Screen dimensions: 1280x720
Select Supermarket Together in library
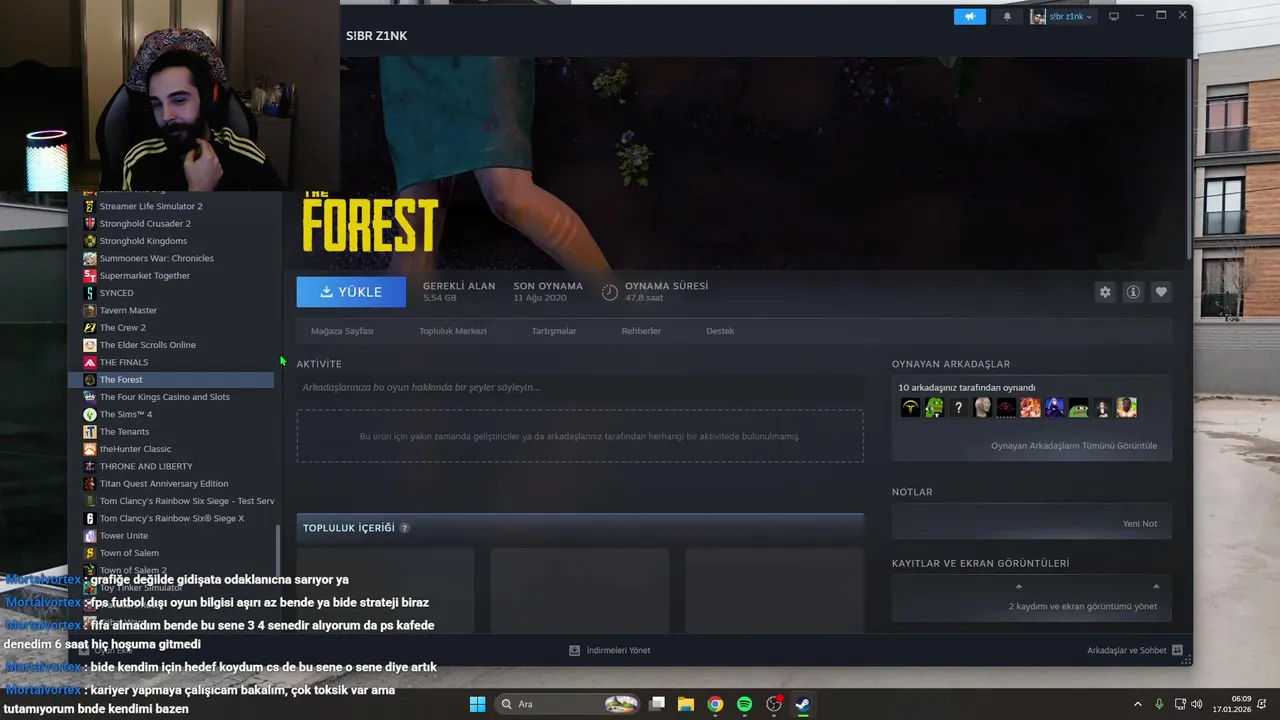click(x=145, y=276)
